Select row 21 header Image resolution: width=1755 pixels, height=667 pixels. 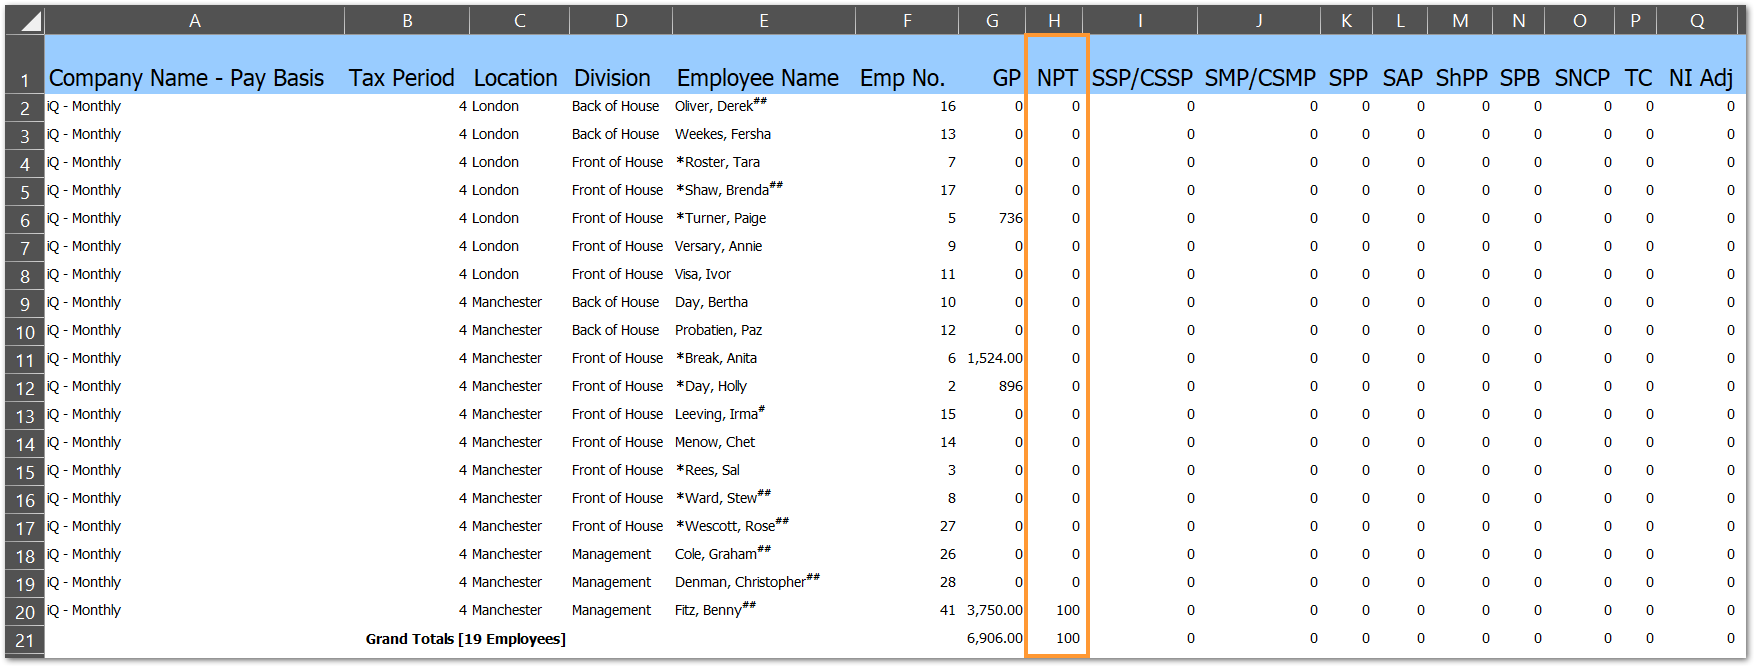pyautogui.click(x=25, y=640)
